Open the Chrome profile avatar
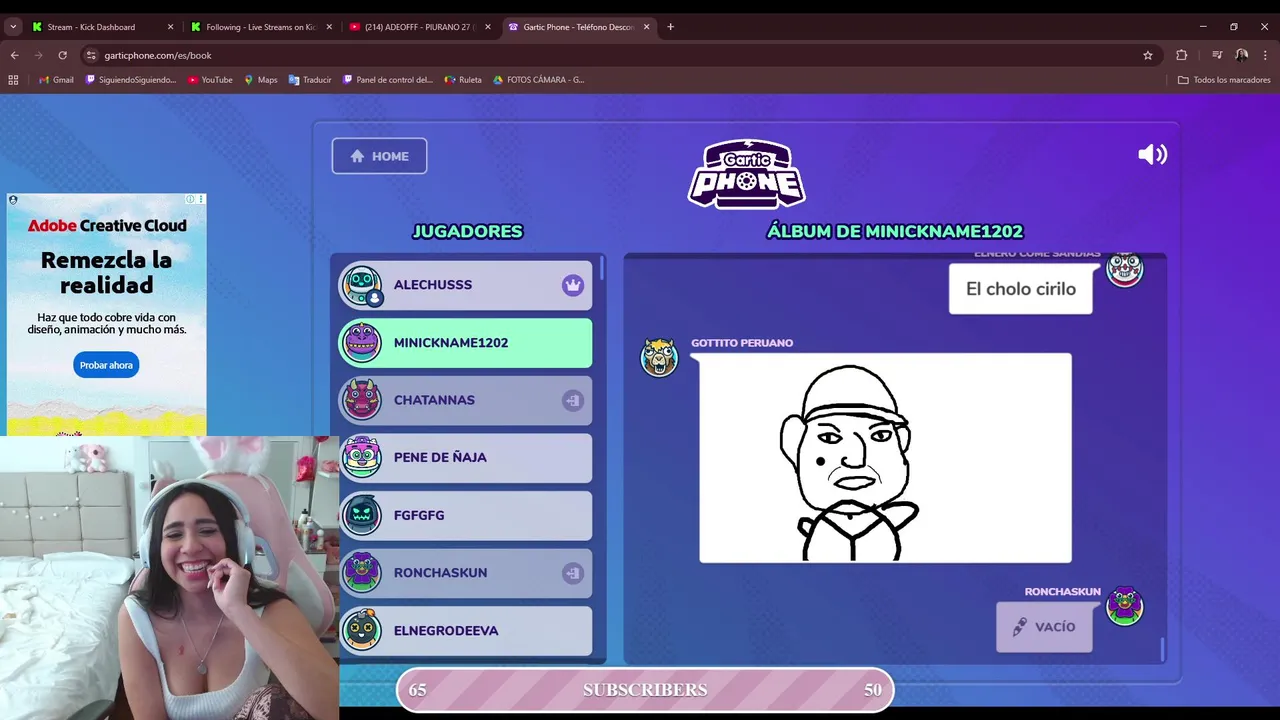The height and width of the screenshot is (720, 1280). point(1241,55)
